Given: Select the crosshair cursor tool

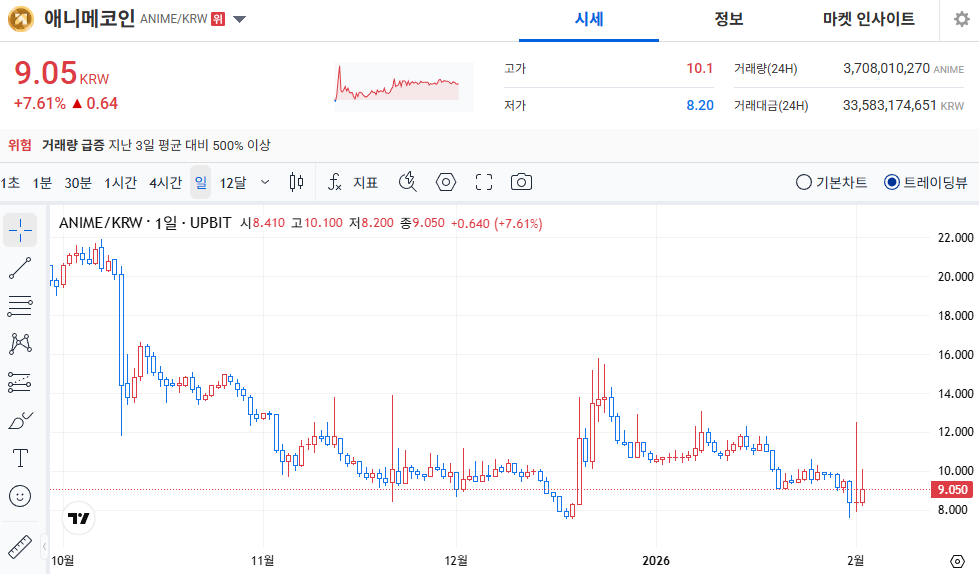Looking at the screenshot, I should (20, 230).
